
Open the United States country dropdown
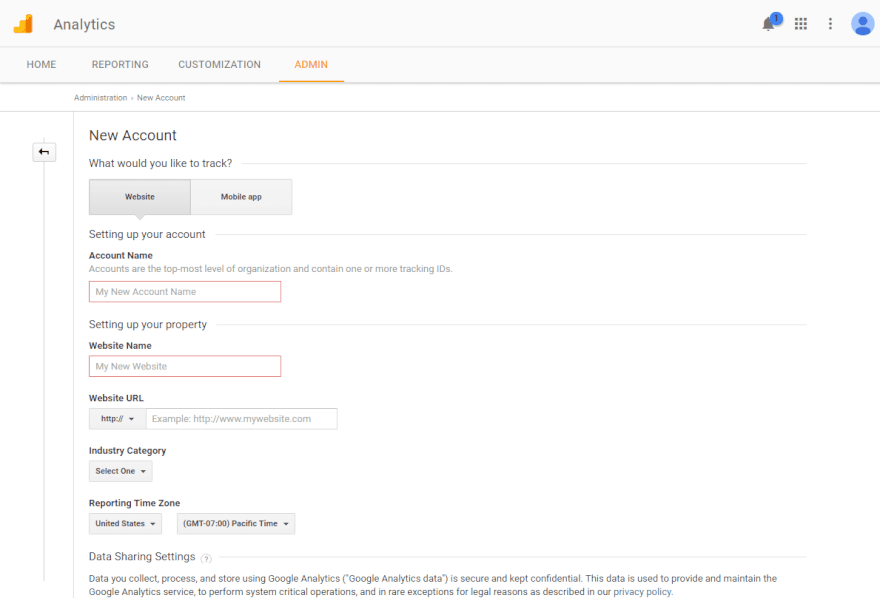pos(125,524)
